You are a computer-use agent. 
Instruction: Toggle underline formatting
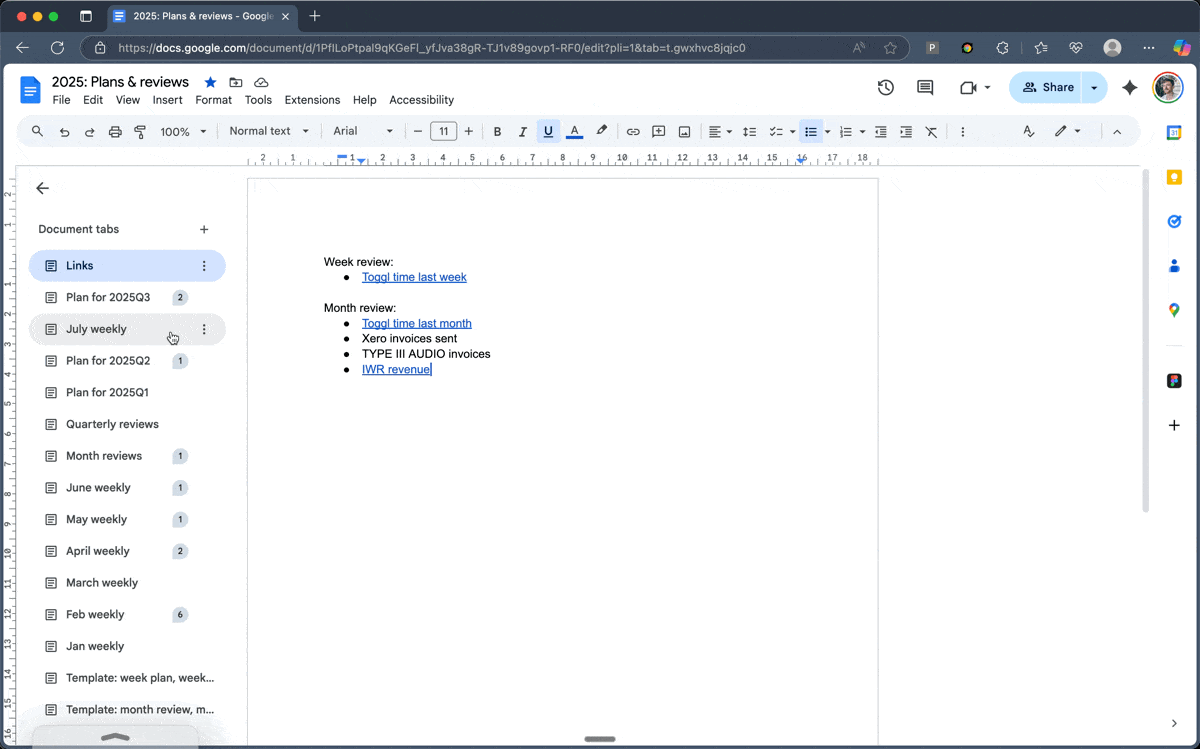click(x=548, y=131)
